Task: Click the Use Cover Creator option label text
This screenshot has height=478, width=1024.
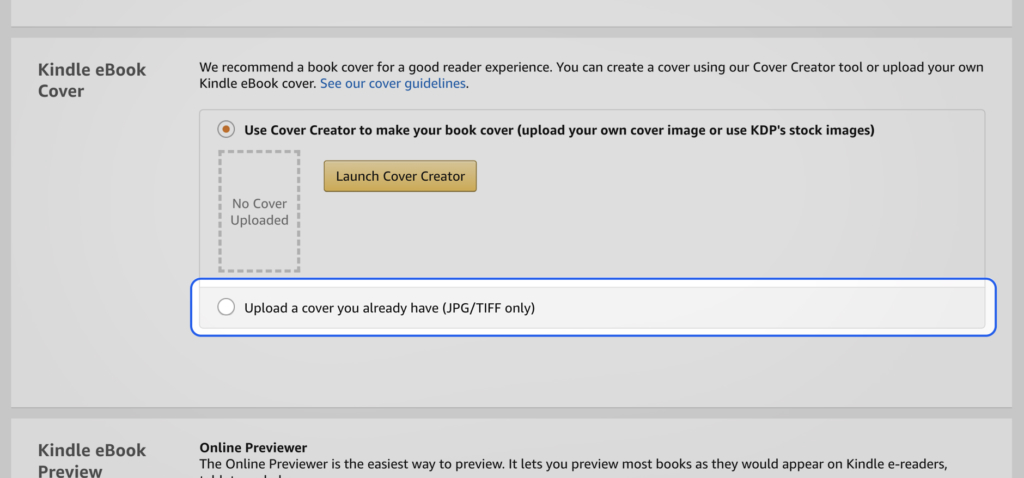Action: click(x=559, y=130)
